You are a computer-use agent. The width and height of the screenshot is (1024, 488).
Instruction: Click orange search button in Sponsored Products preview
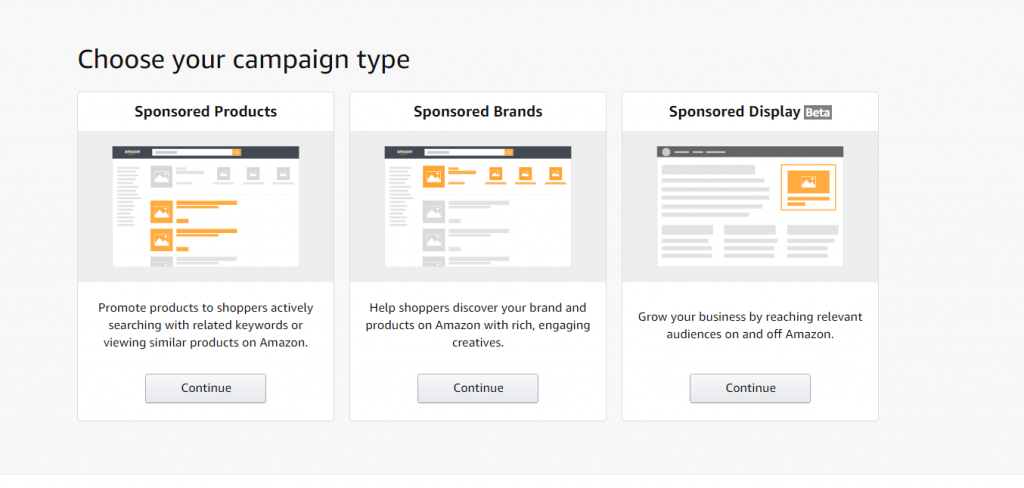237,152
